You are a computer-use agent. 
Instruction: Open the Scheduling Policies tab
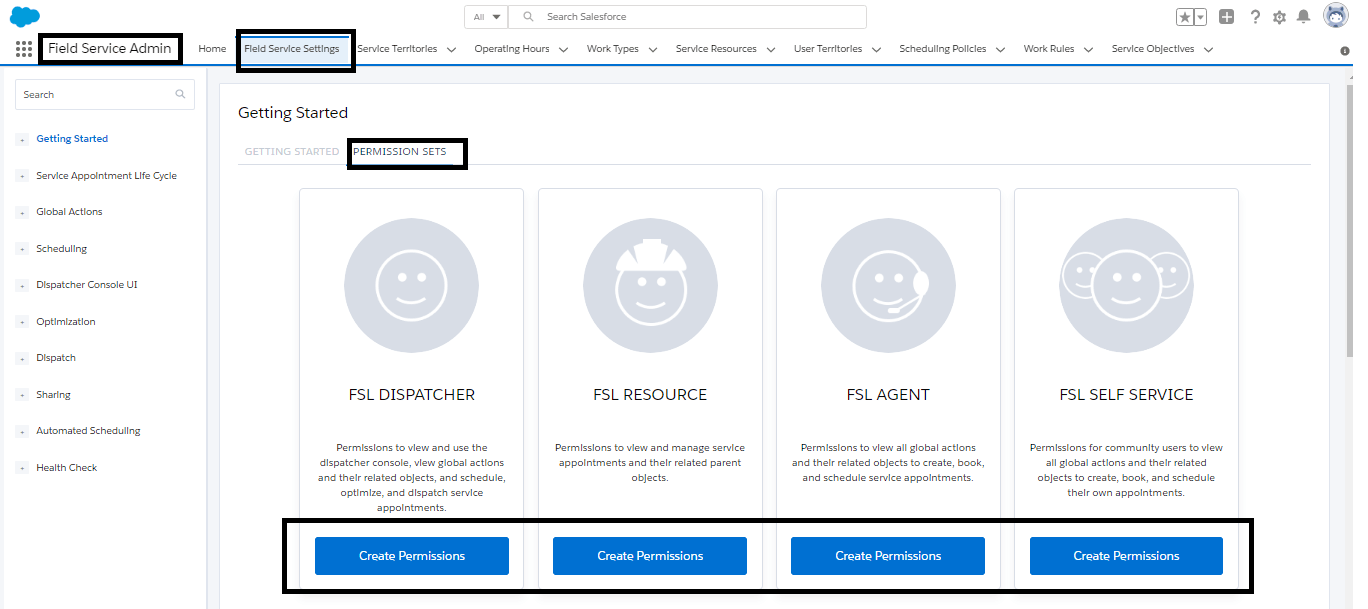click(x=943, y=49)
